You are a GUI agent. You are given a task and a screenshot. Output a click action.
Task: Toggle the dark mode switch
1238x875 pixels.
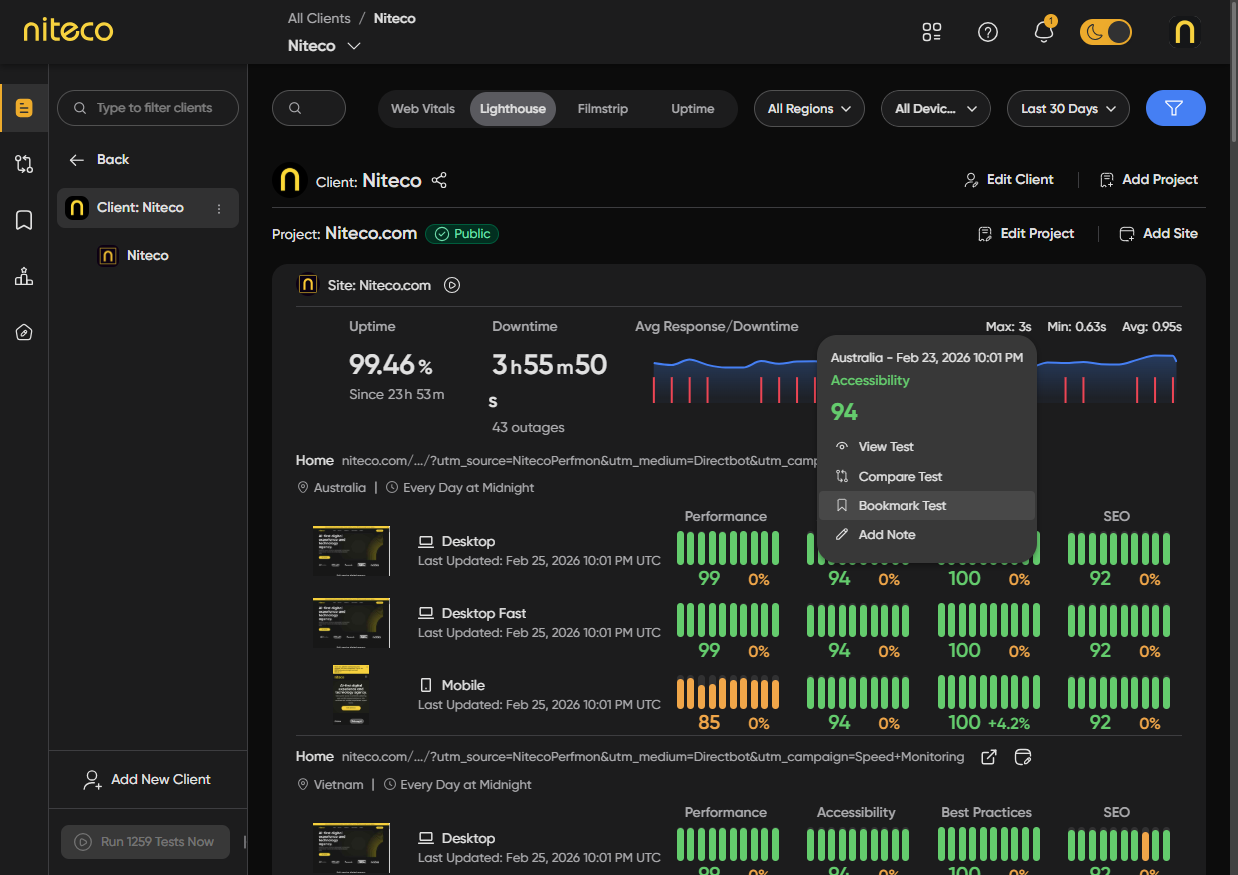(x=1105, y=32)
